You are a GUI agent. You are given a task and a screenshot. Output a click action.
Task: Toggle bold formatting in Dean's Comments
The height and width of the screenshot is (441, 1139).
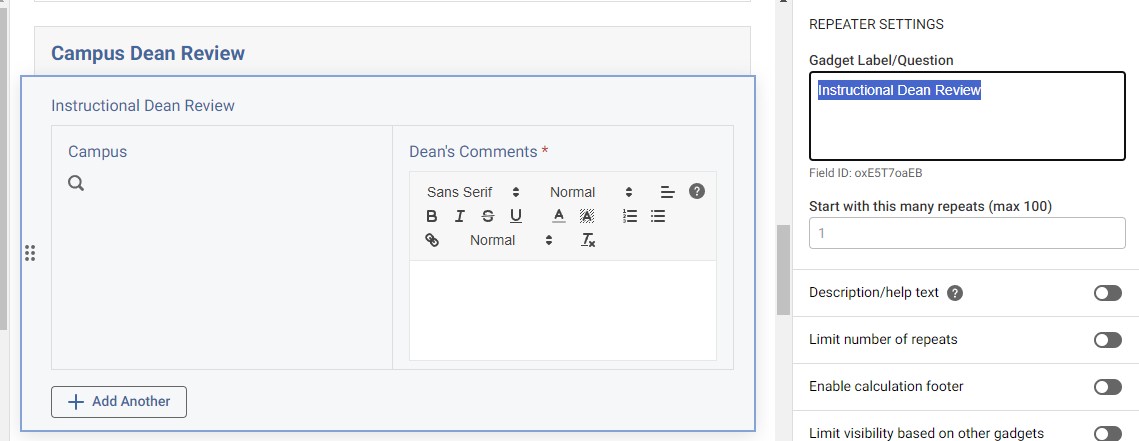click(x=432, y=216)
